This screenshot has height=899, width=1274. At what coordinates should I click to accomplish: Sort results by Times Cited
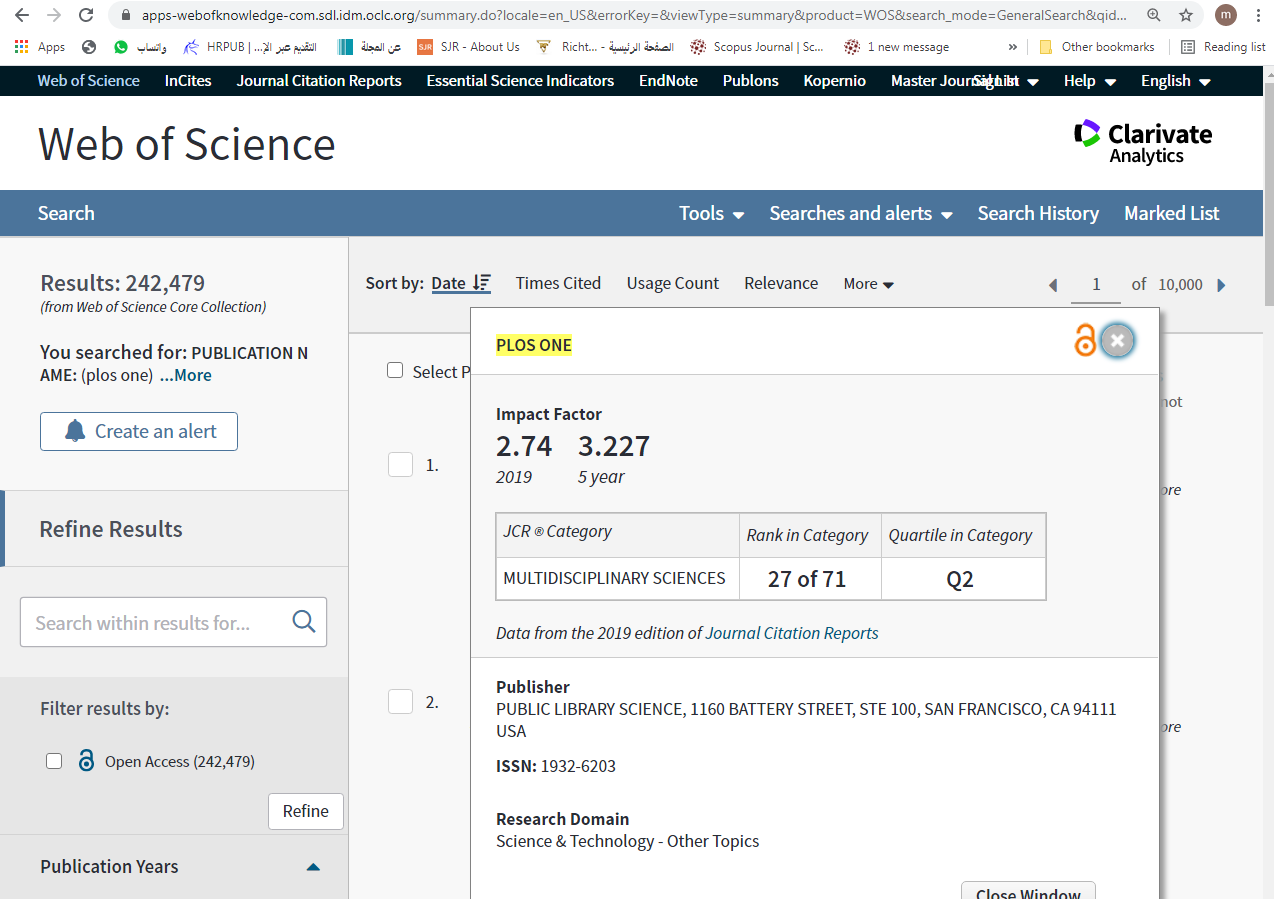558,283
